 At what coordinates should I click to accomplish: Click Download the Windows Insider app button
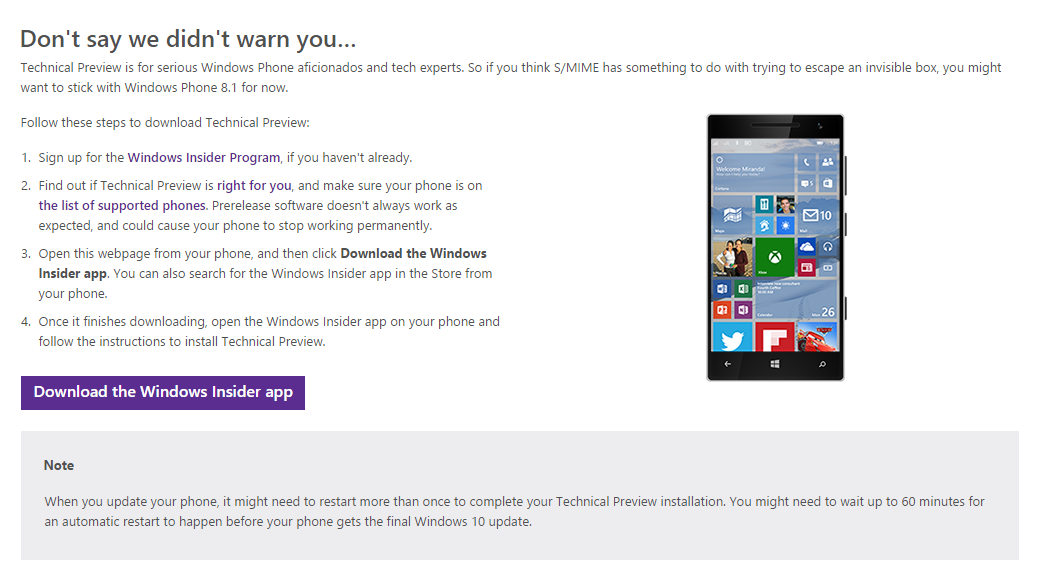tap(162, 393)
